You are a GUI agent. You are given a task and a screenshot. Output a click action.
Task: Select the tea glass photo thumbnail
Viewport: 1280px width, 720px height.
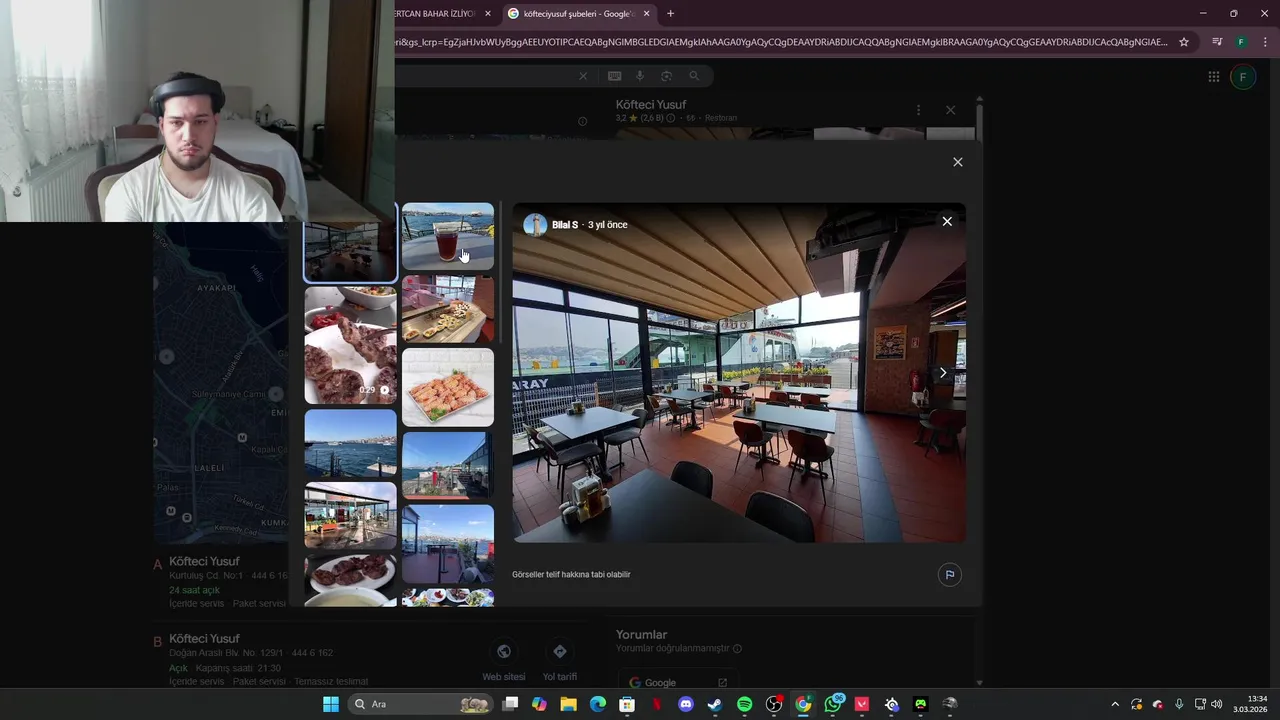pyautogui.click(x=448, y=236)
